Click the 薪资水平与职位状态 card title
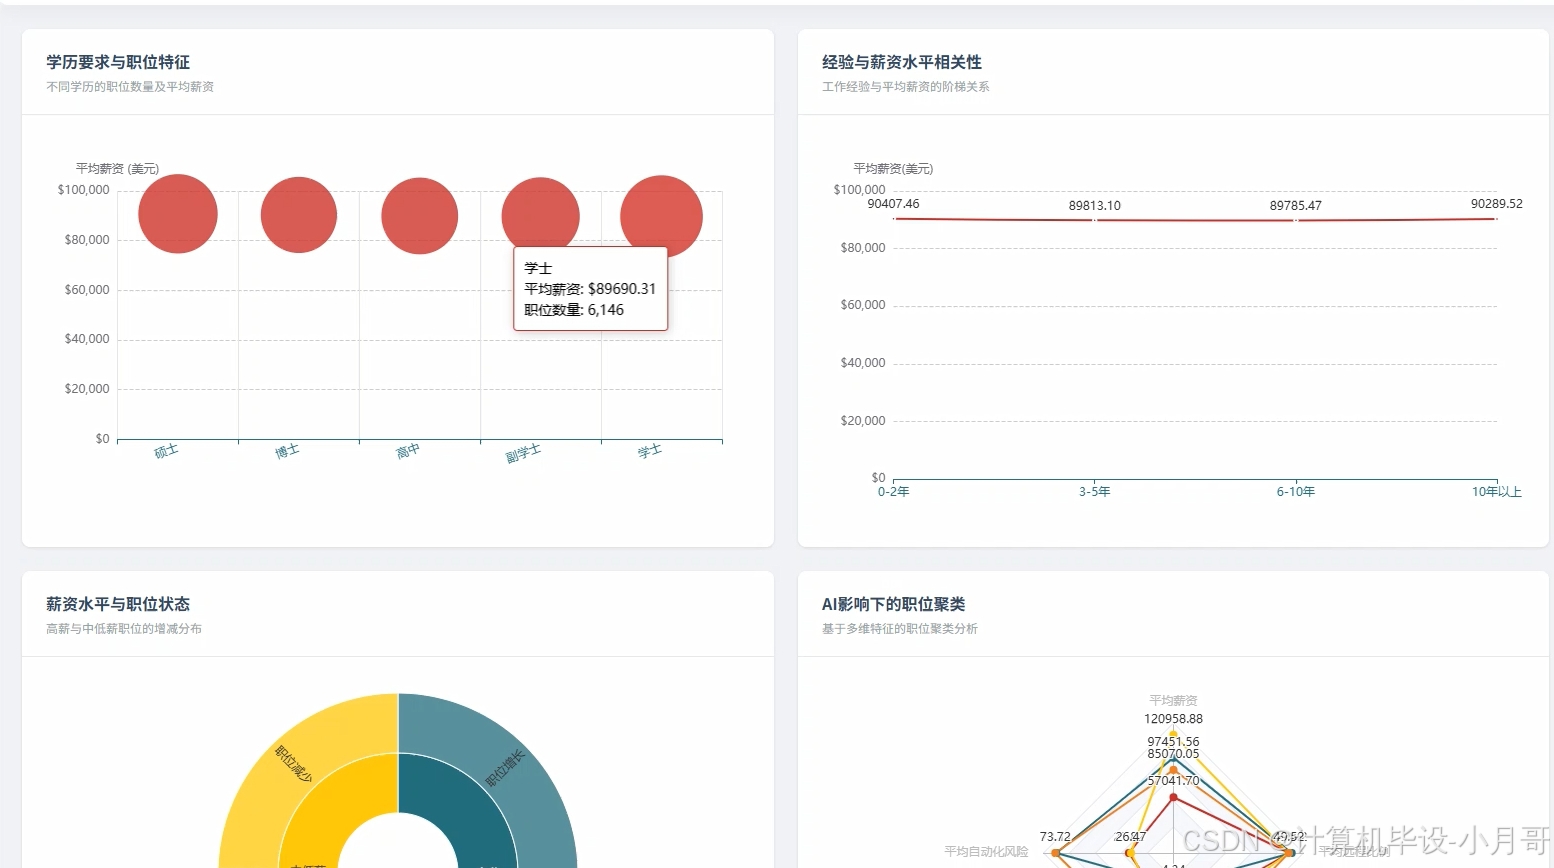 [x=118, y=604]
